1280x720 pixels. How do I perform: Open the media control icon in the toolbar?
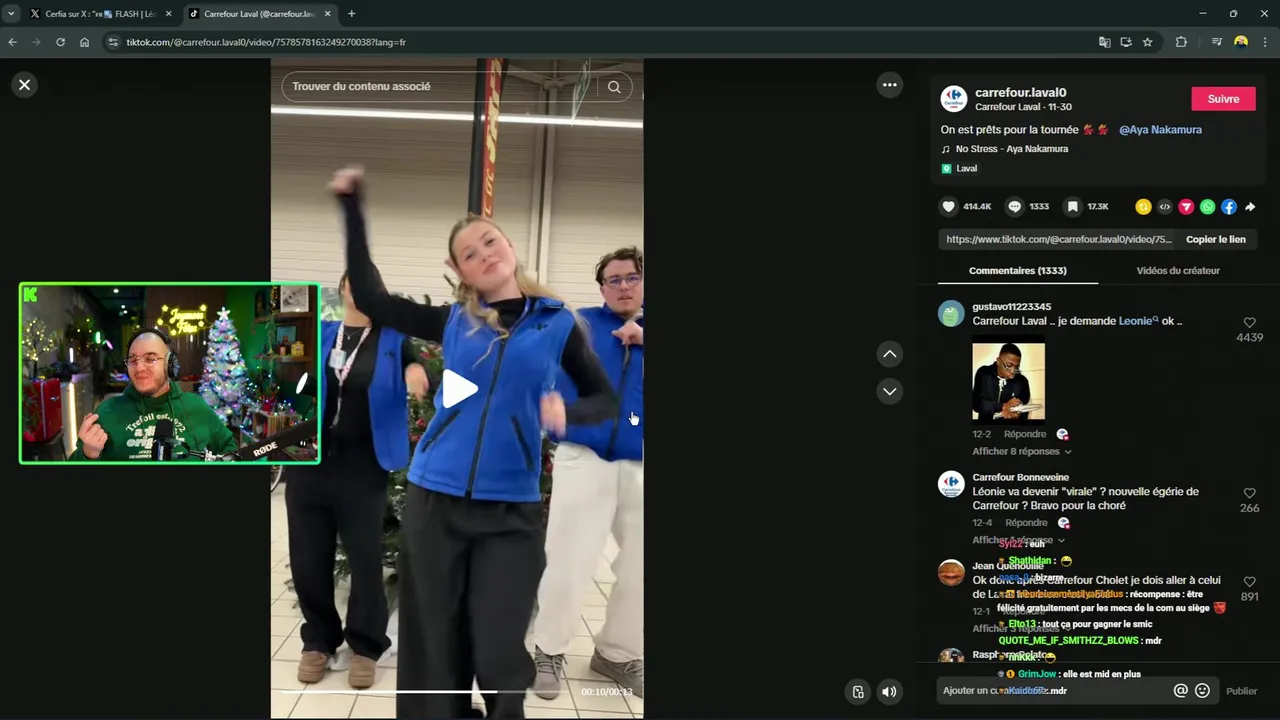pos(1216,42)
